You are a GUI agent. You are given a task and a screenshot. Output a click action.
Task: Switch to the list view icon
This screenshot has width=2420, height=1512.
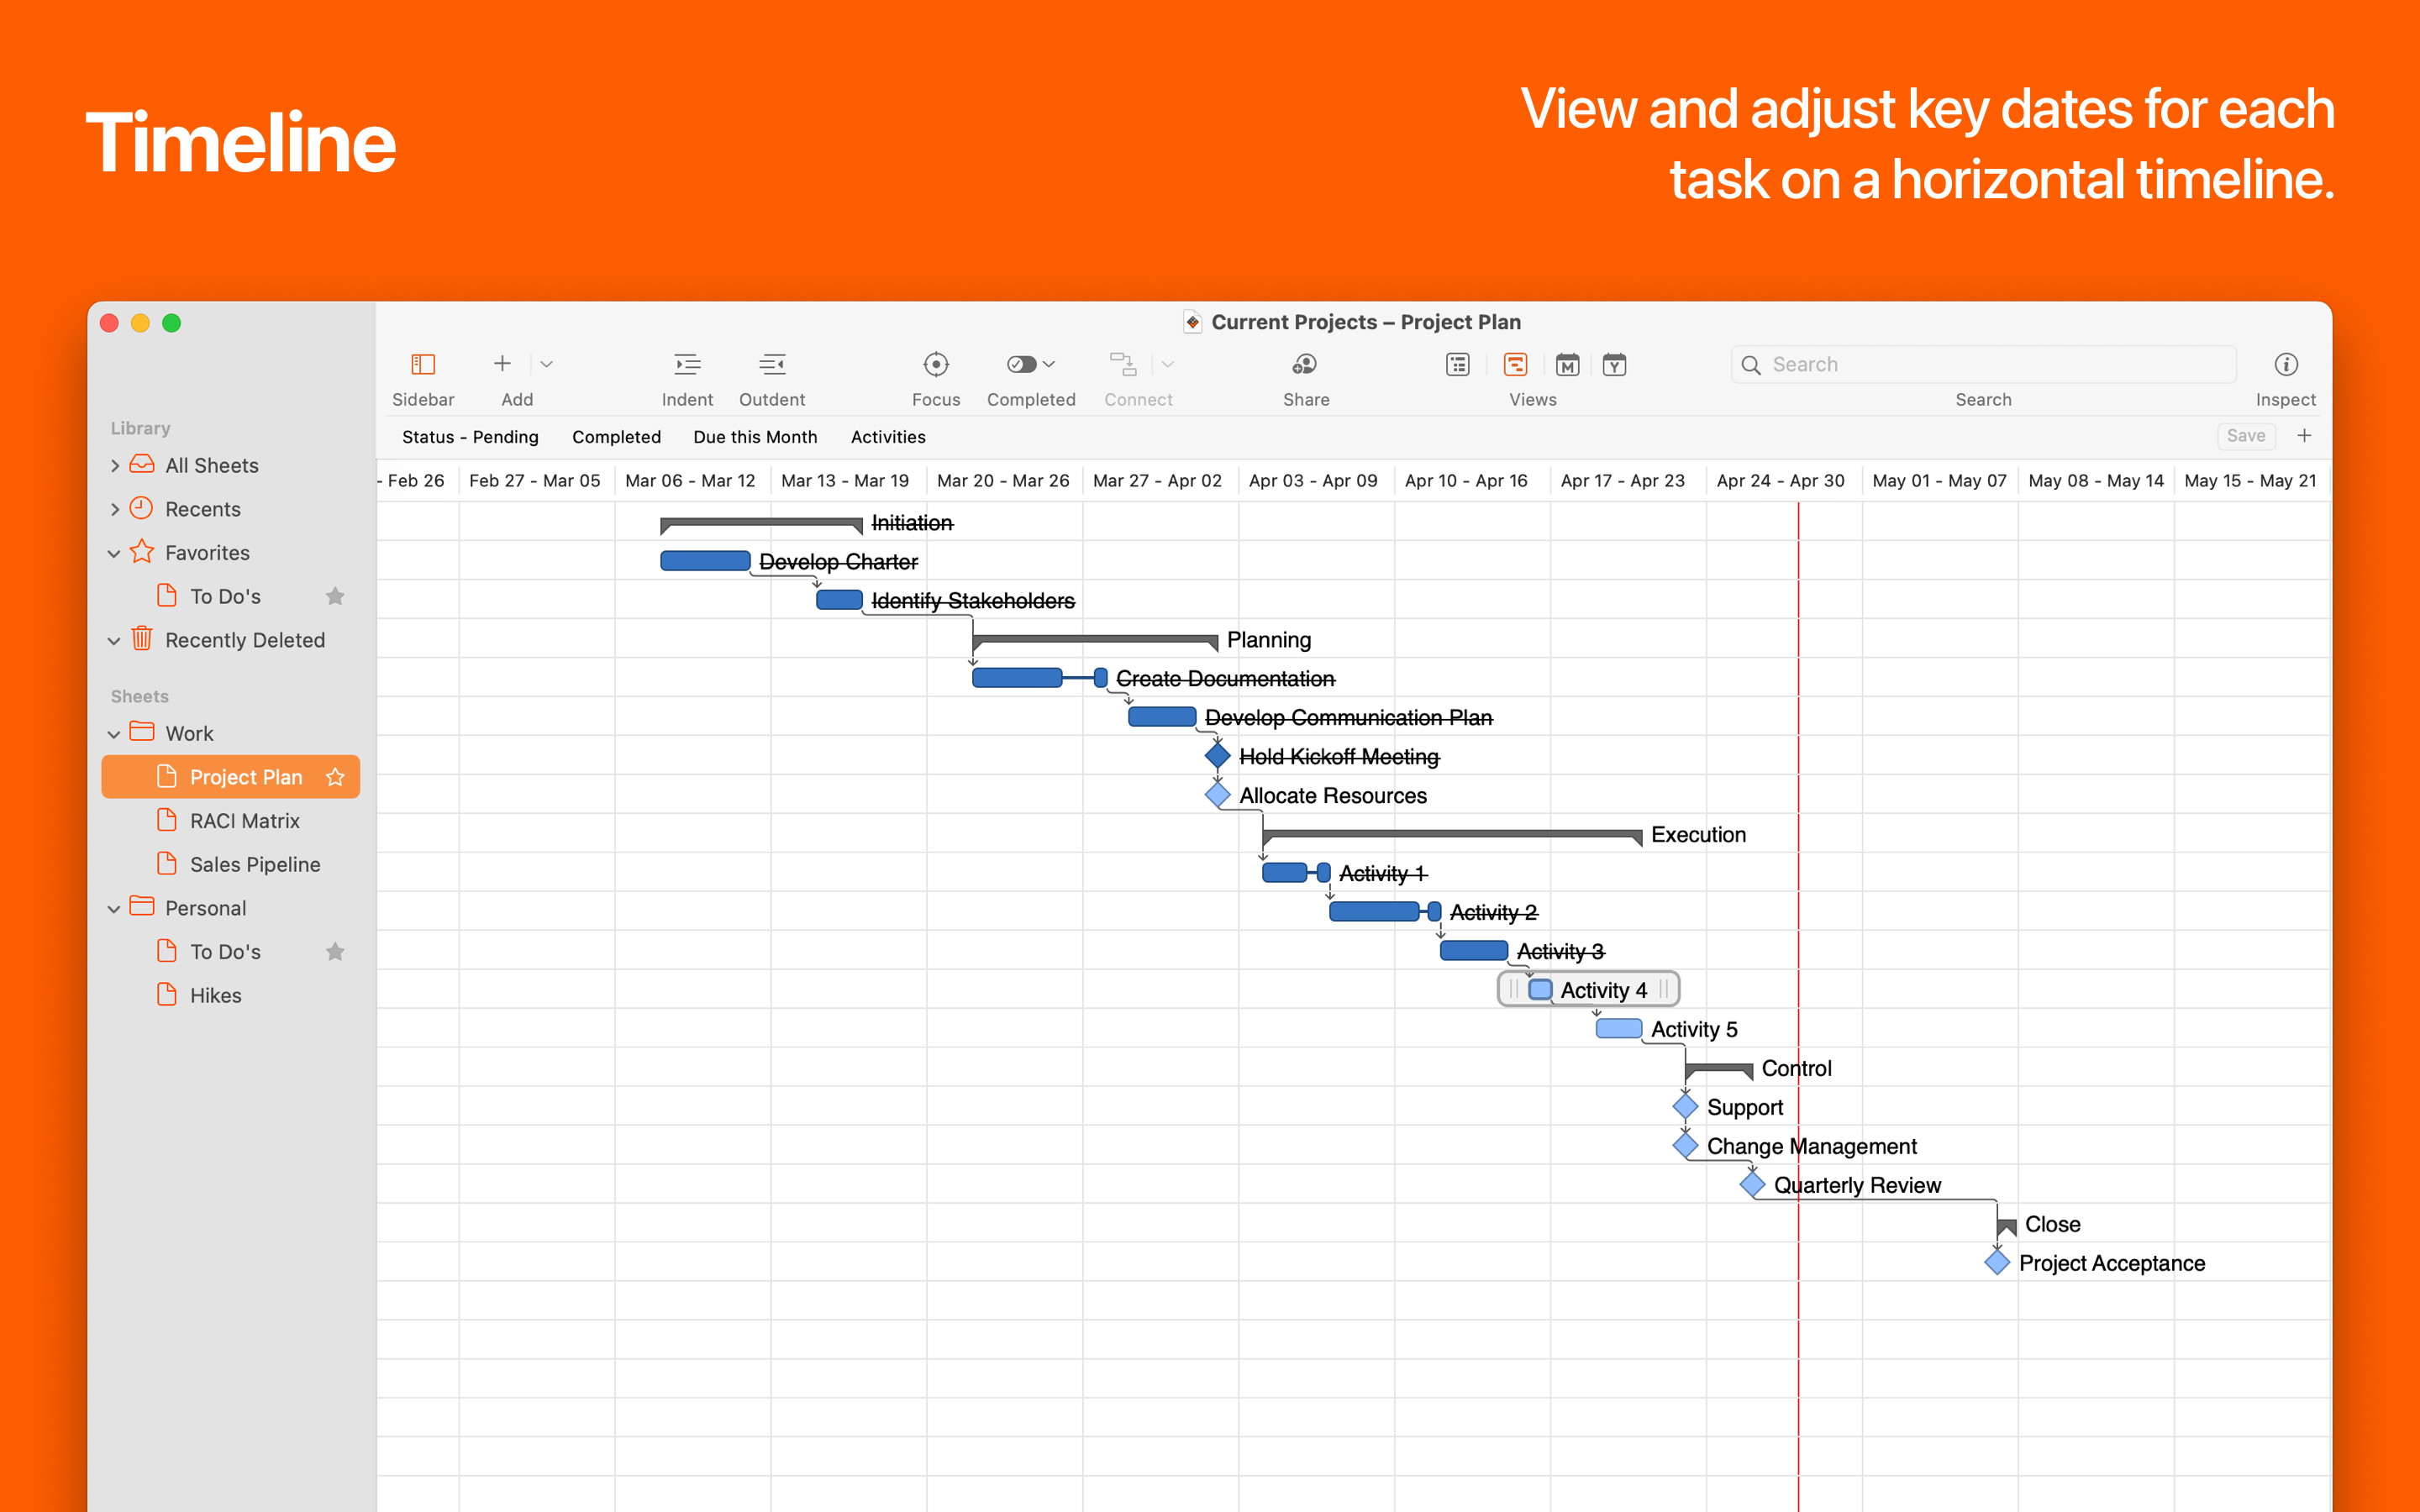1457,365
